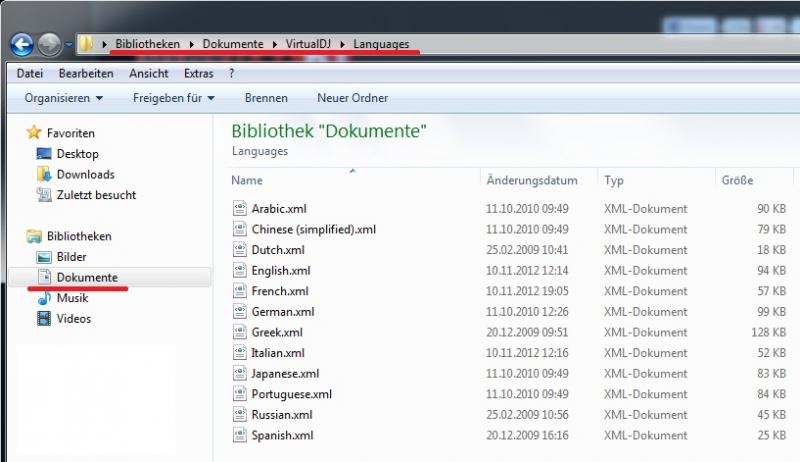
Task: Sort by the Änderungsdatum column header
Action: (x=532, y=181)
